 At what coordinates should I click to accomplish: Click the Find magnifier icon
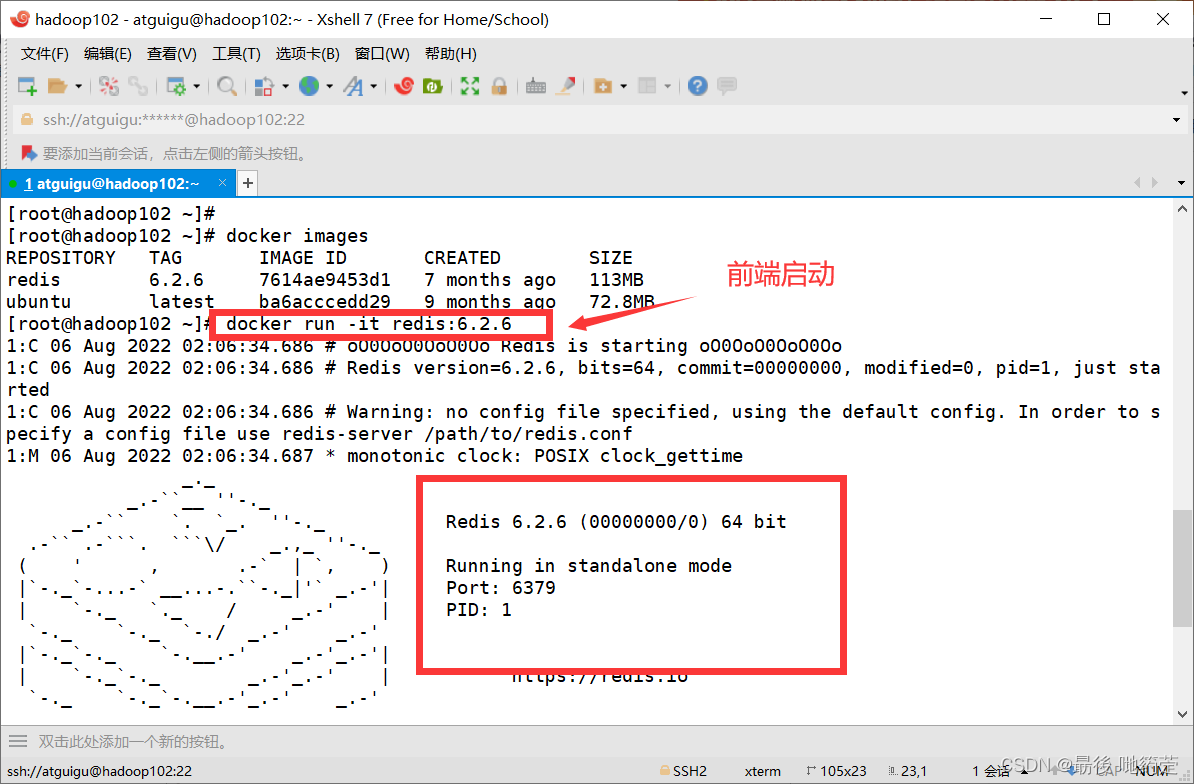click(226, 86)
